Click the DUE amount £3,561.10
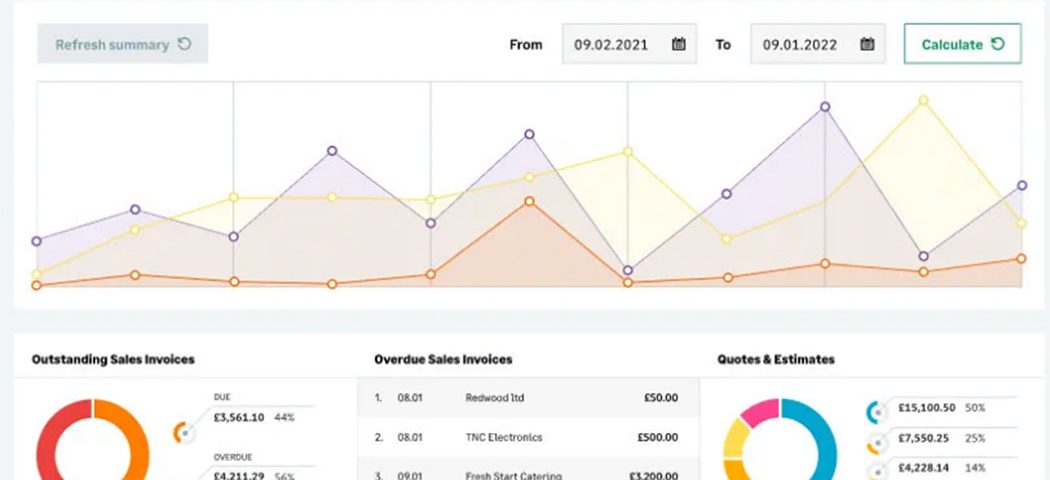 click(x=239, y=417)
